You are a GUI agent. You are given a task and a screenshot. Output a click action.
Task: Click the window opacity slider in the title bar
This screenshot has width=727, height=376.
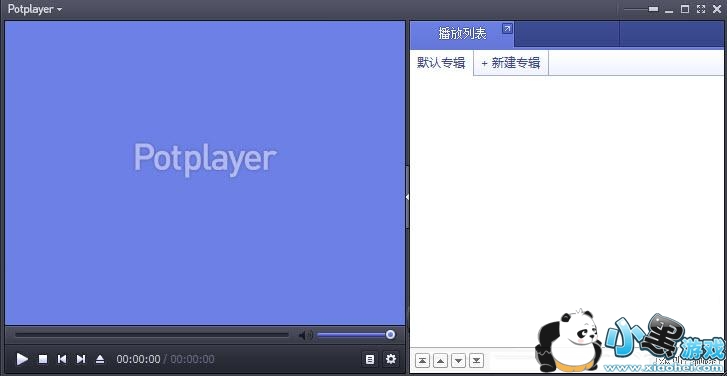point(641,9)
